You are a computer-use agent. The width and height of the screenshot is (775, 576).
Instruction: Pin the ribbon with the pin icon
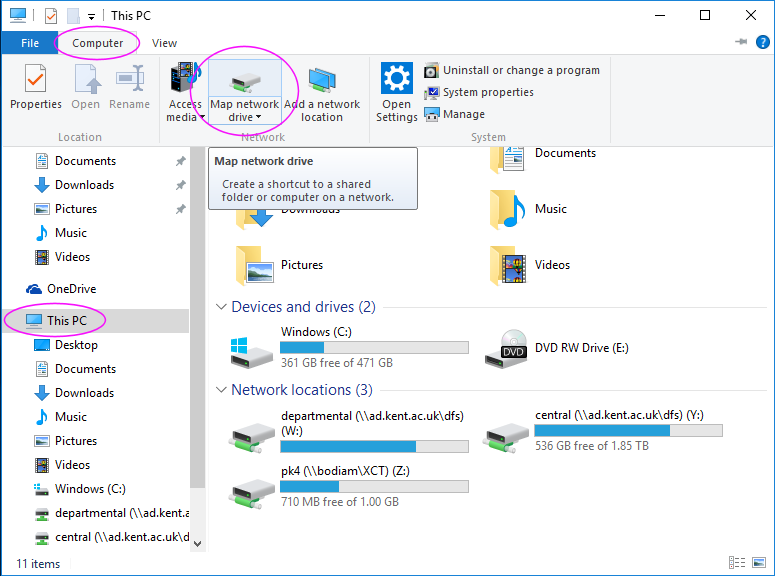(741, 42)
